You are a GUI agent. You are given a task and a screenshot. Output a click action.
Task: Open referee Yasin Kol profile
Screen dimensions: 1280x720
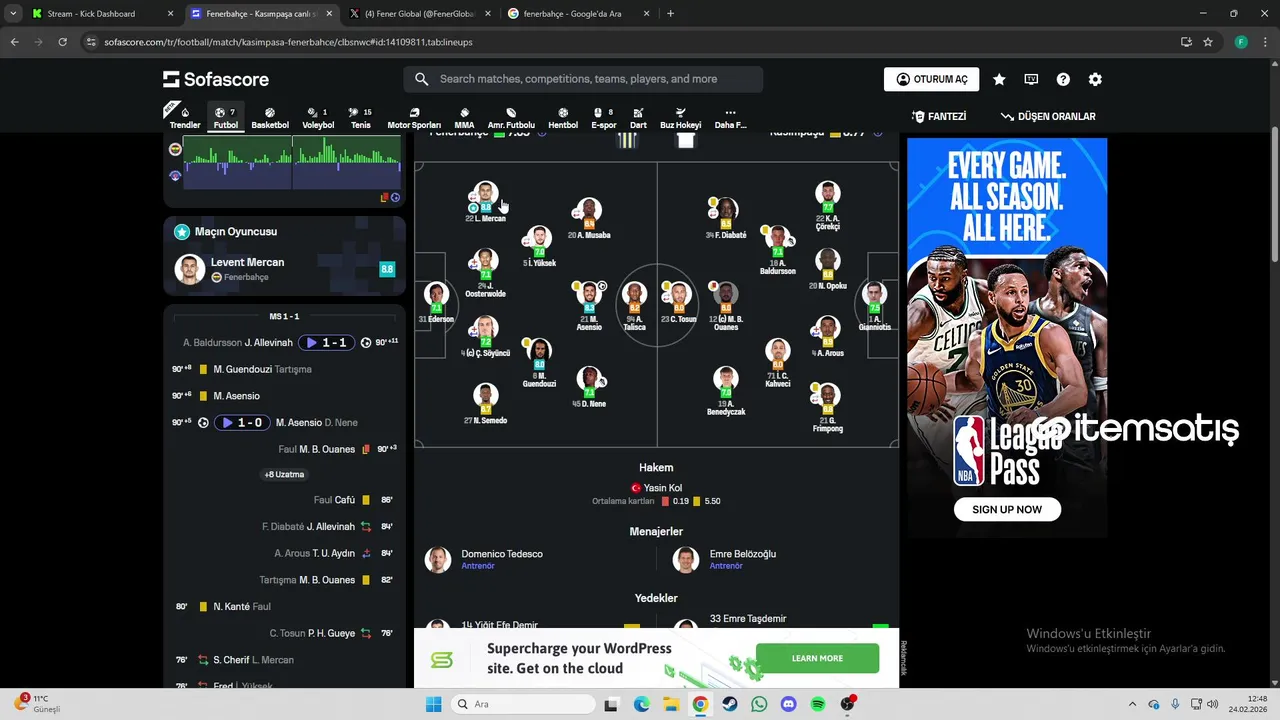tap(657, 488)
